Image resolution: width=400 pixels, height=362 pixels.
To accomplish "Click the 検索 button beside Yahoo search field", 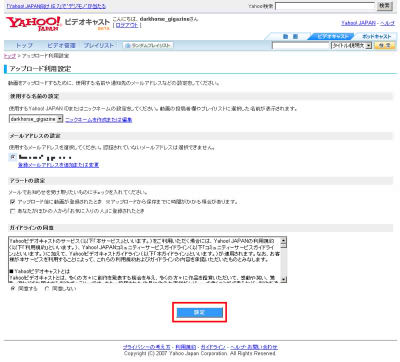I will [x=385, y=6].
